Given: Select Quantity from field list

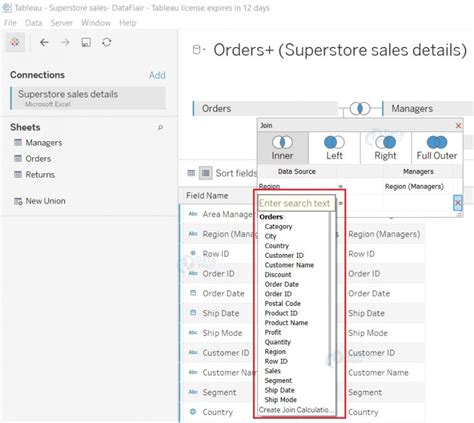Looking at the screenshot, I should pos(278,342).
